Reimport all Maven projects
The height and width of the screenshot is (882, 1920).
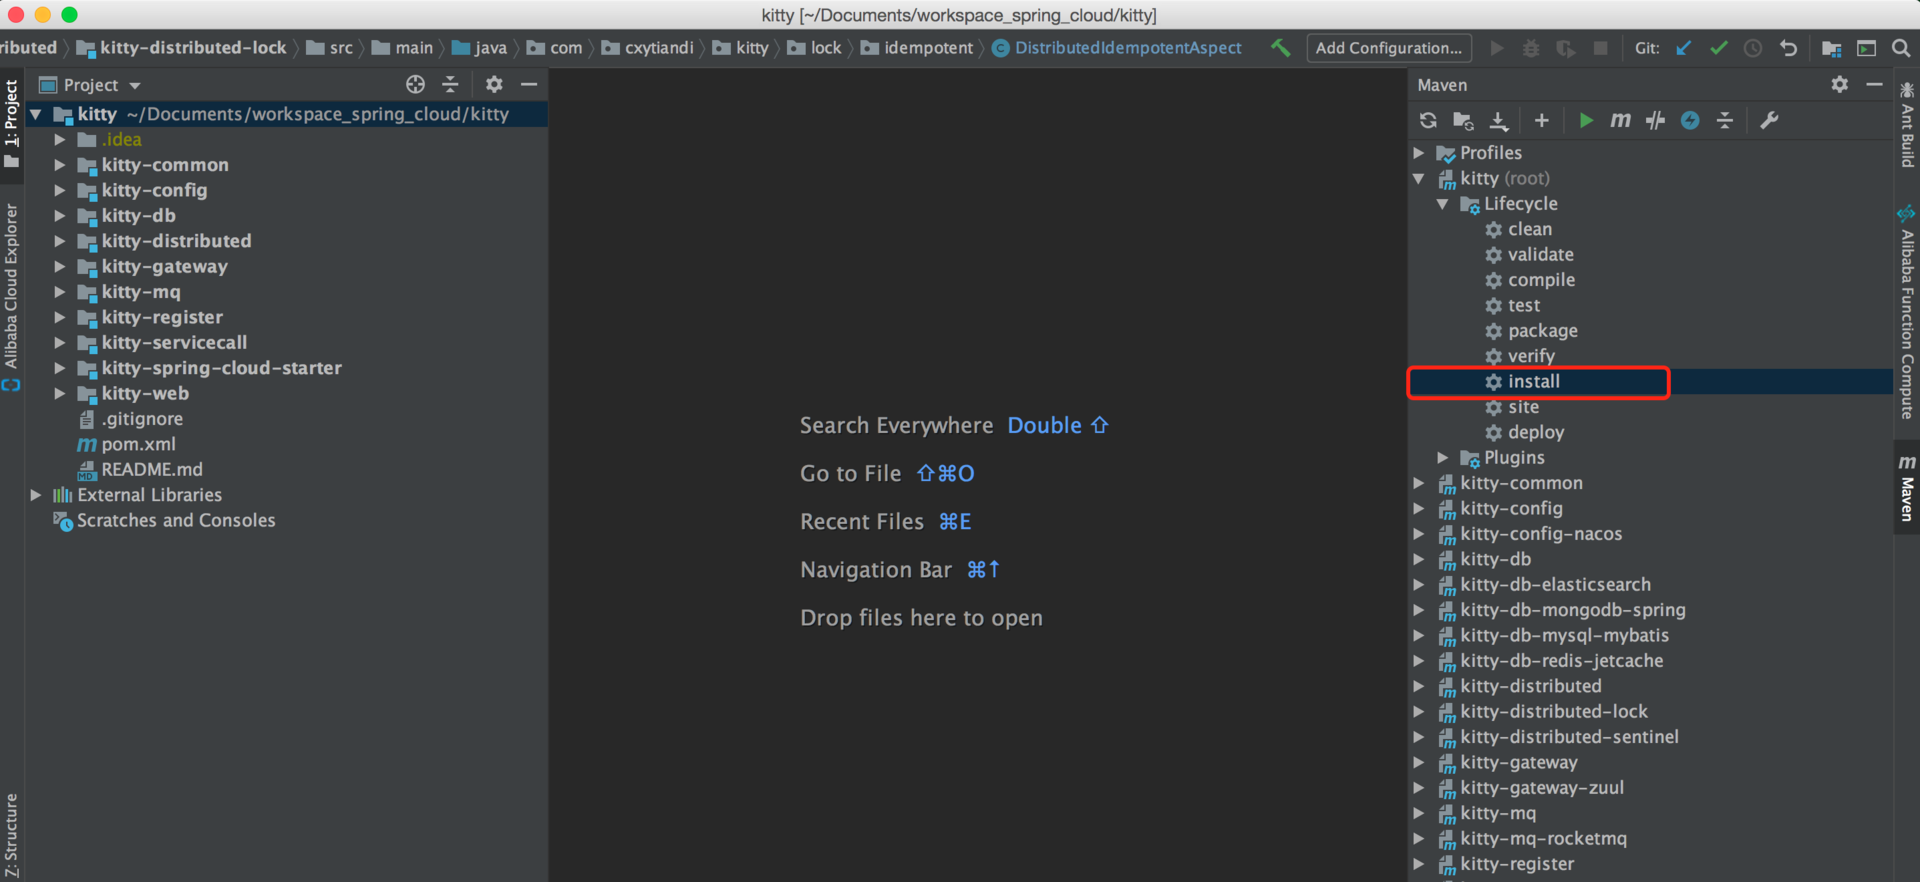coord(1428,121)
